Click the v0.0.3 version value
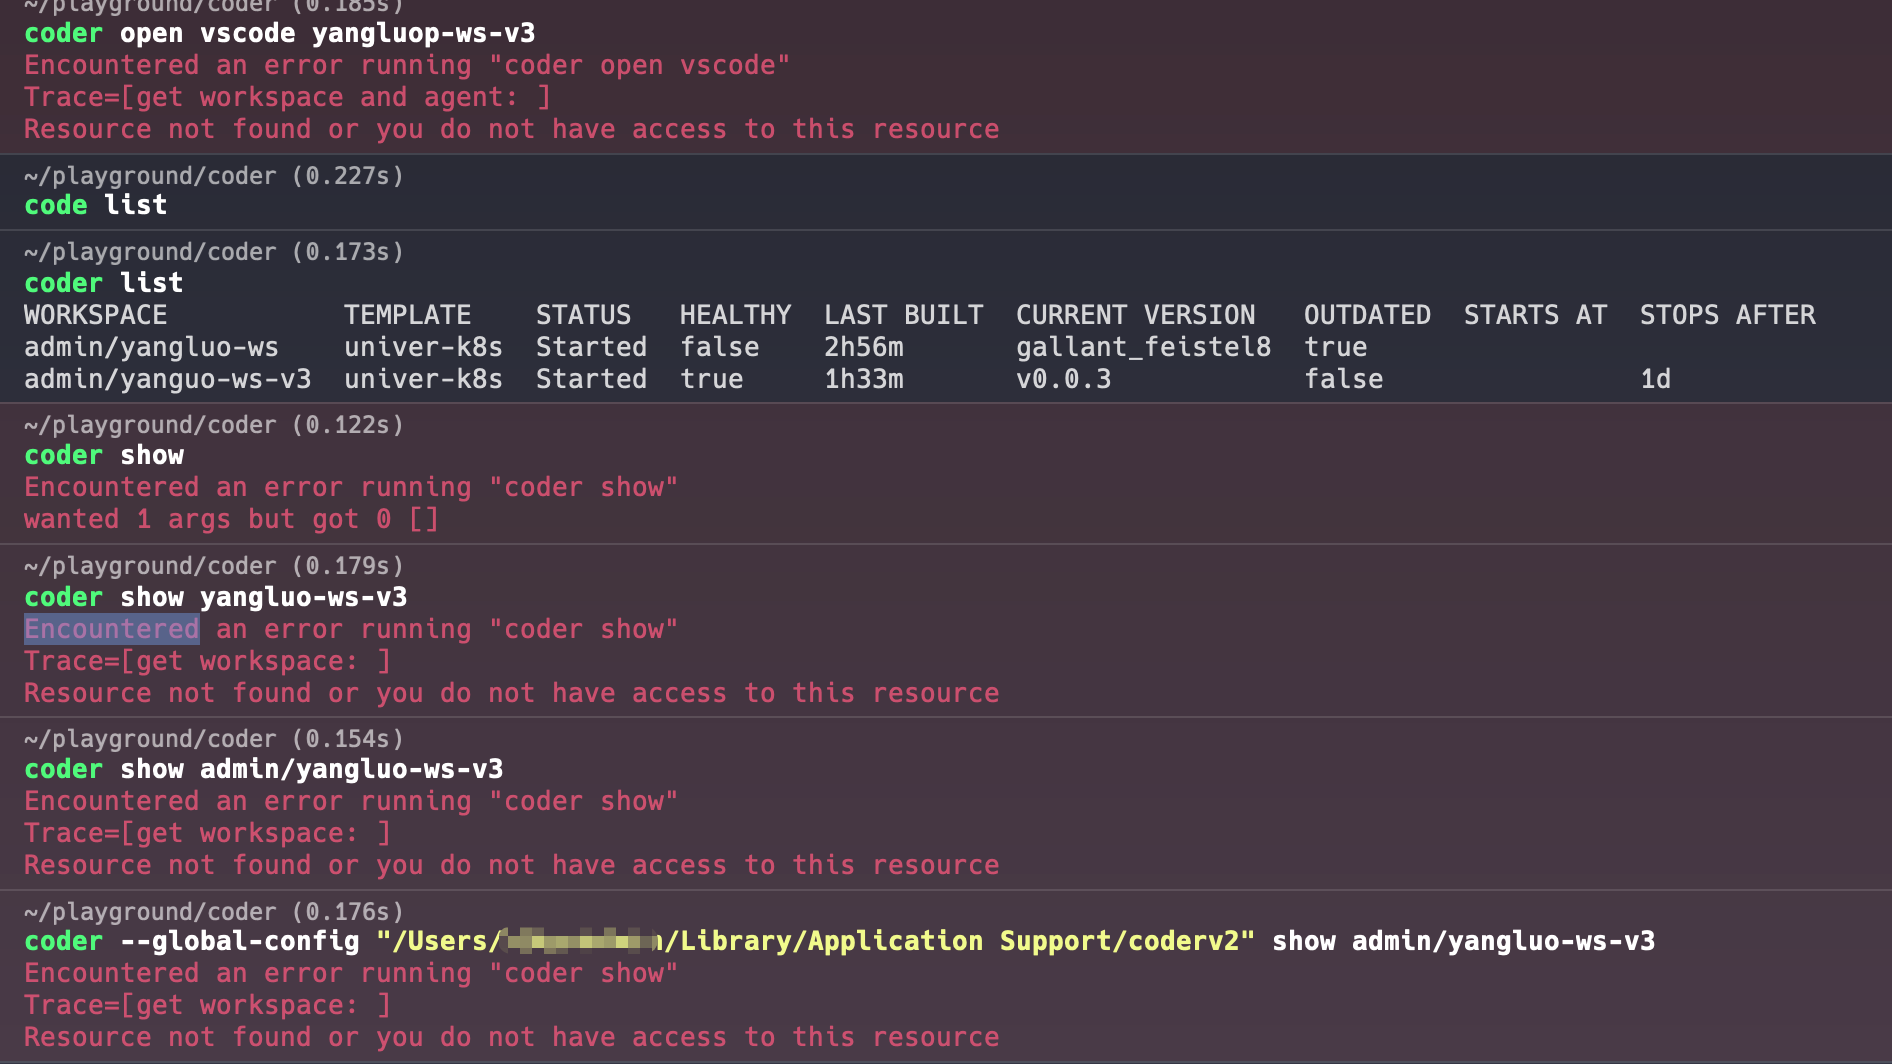 (1063, 379)
